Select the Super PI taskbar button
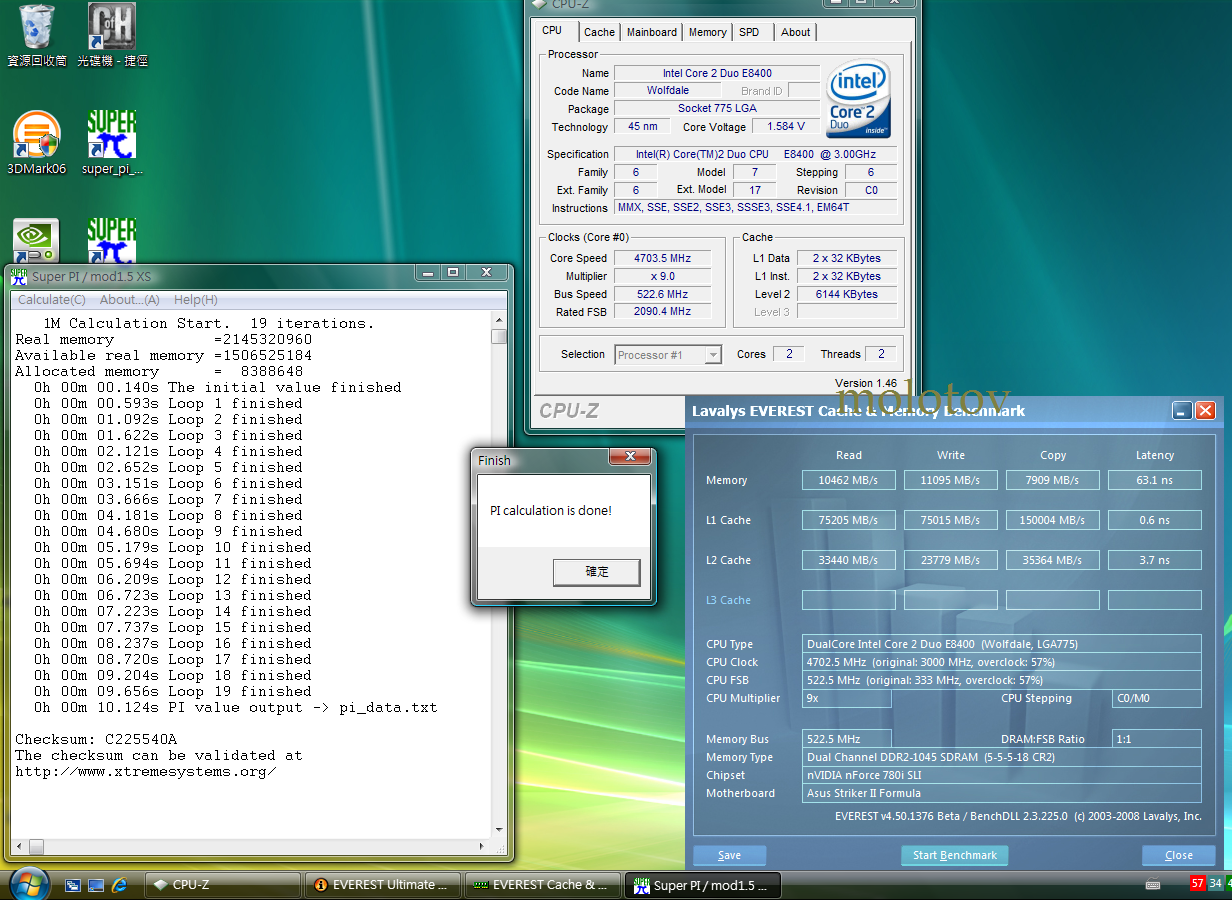The height and width of the screenshot is (900, 1232). point(703,885)
